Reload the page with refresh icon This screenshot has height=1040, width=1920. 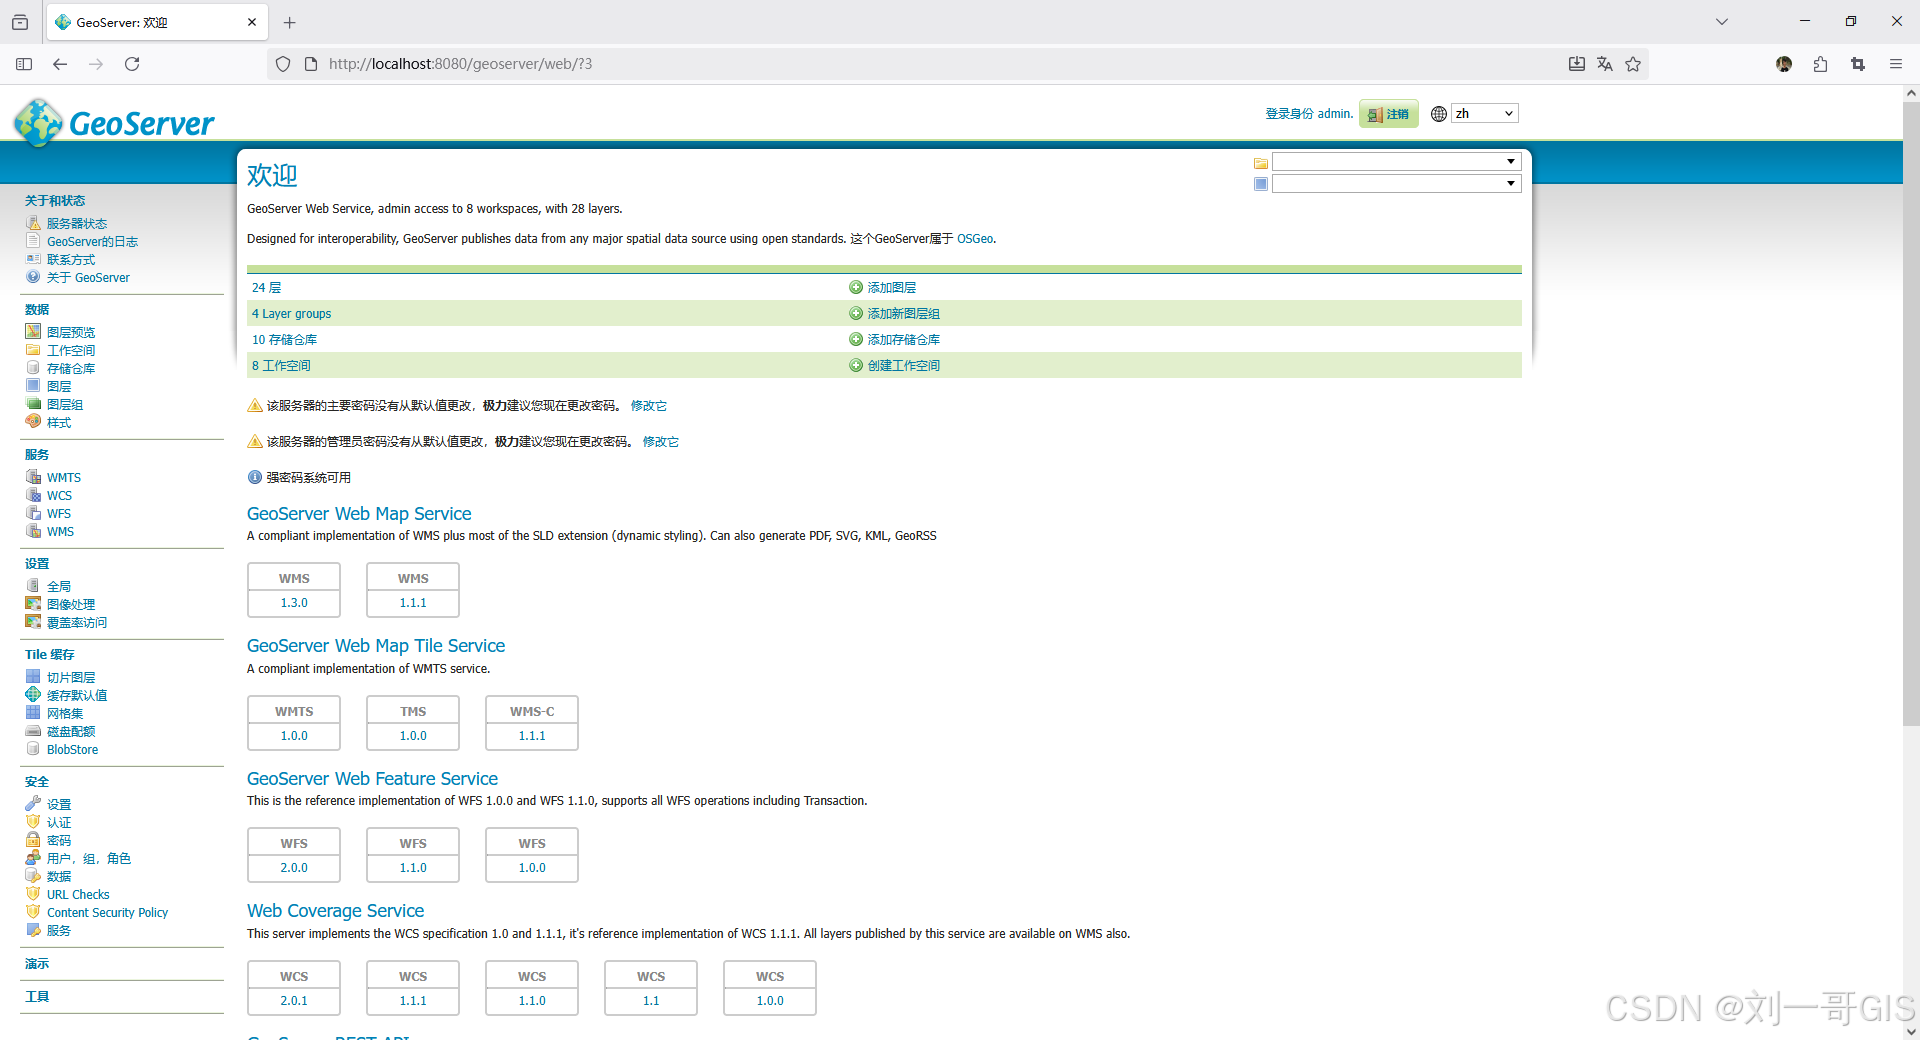pos(132,64)
